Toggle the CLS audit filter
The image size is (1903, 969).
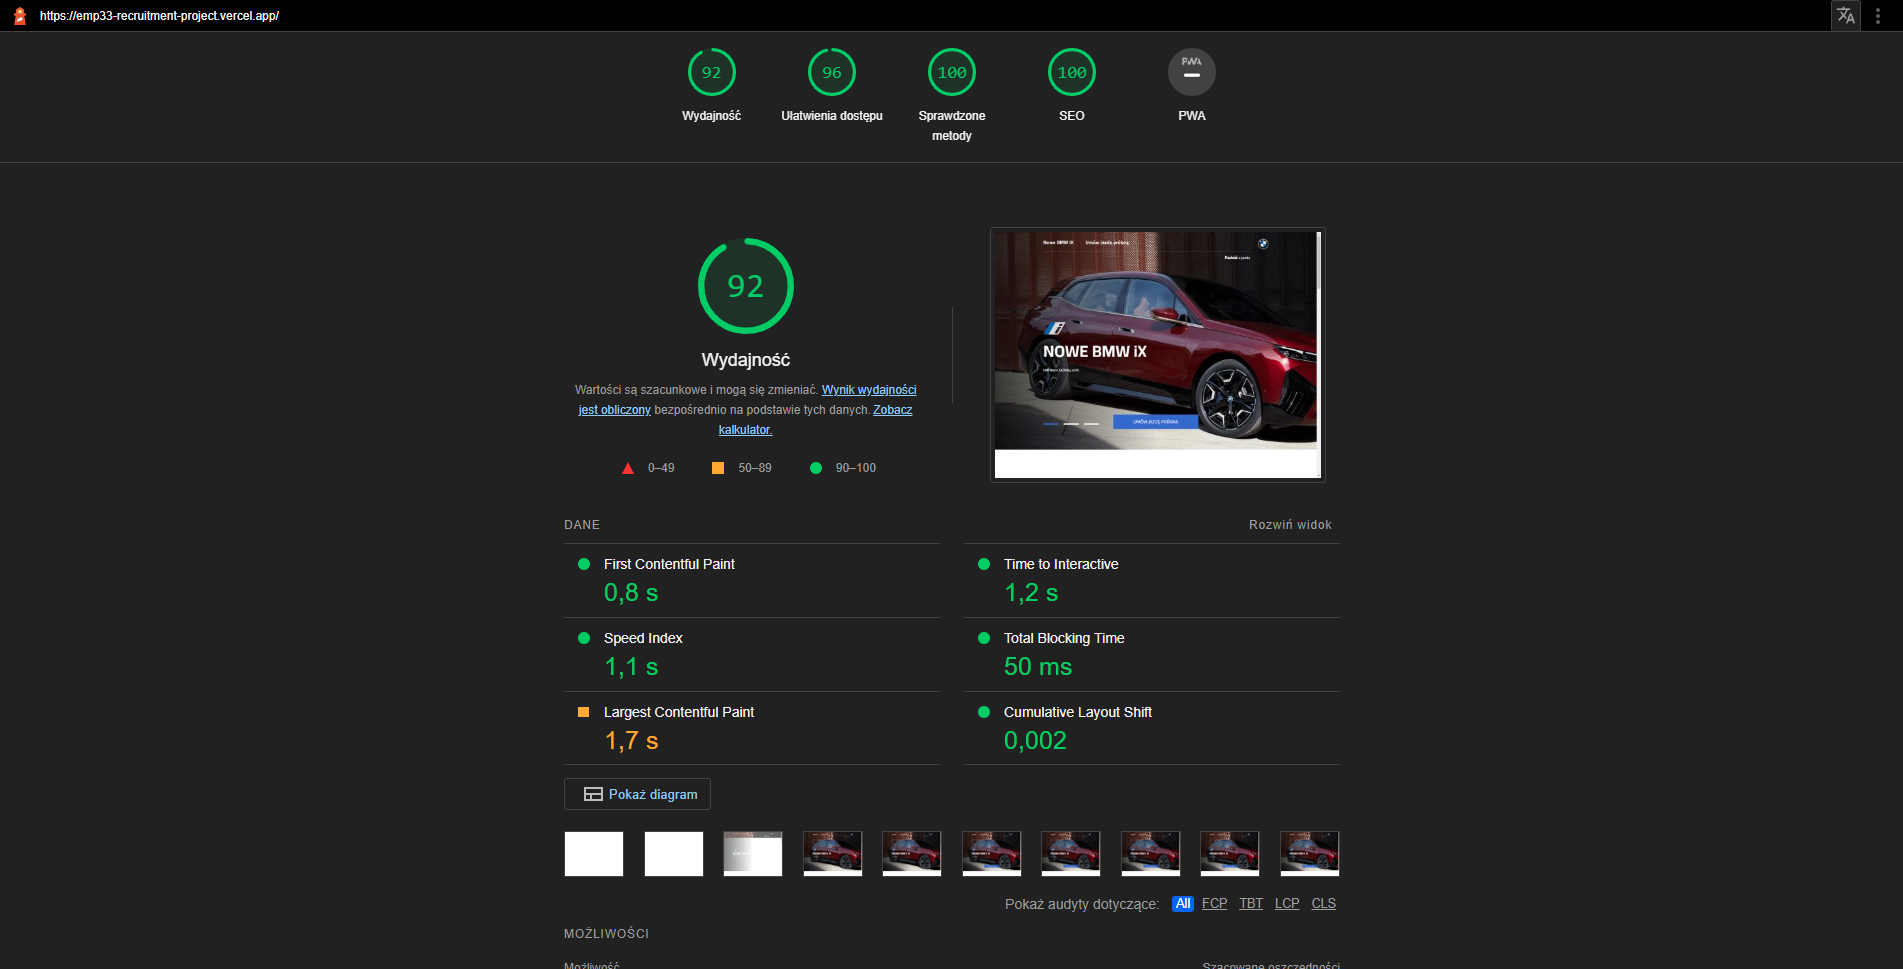click(x=1323, y=903)
